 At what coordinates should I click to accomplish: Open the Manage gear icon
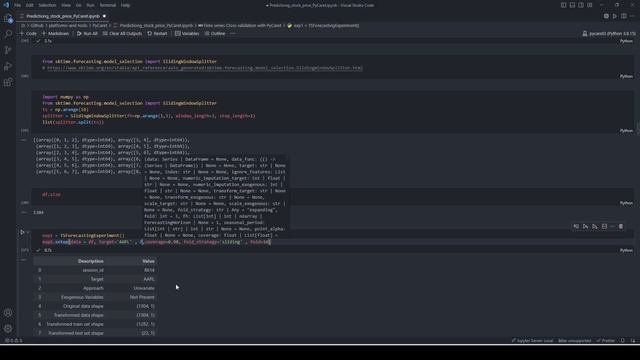click(x=8, y=329)
